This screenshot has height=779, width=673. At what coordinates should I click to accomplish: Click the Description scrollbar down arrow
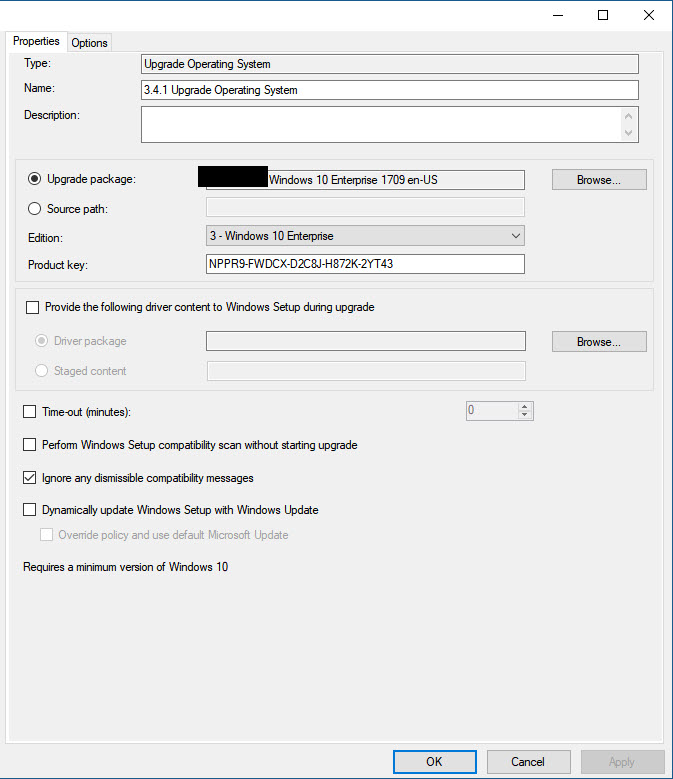[628, 133]
